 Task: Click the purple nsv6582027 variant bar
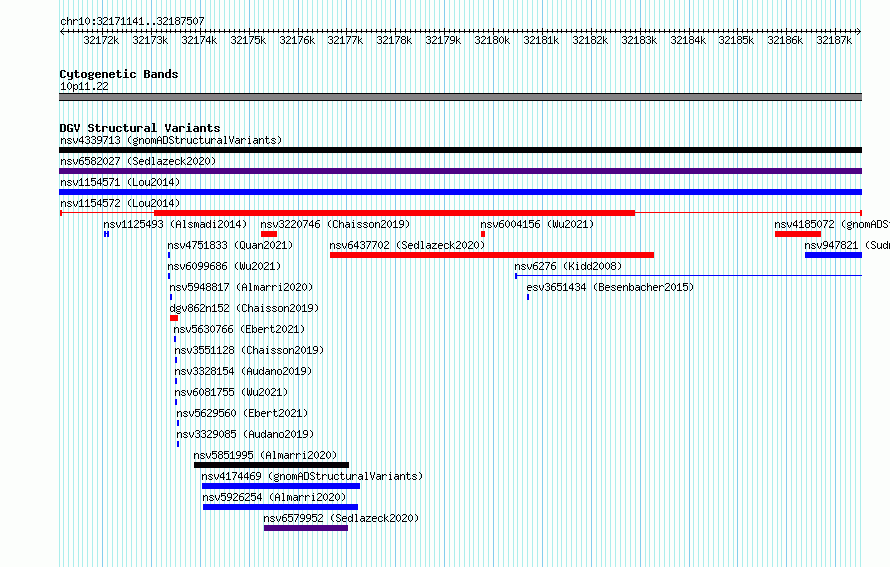pos(460,171)
